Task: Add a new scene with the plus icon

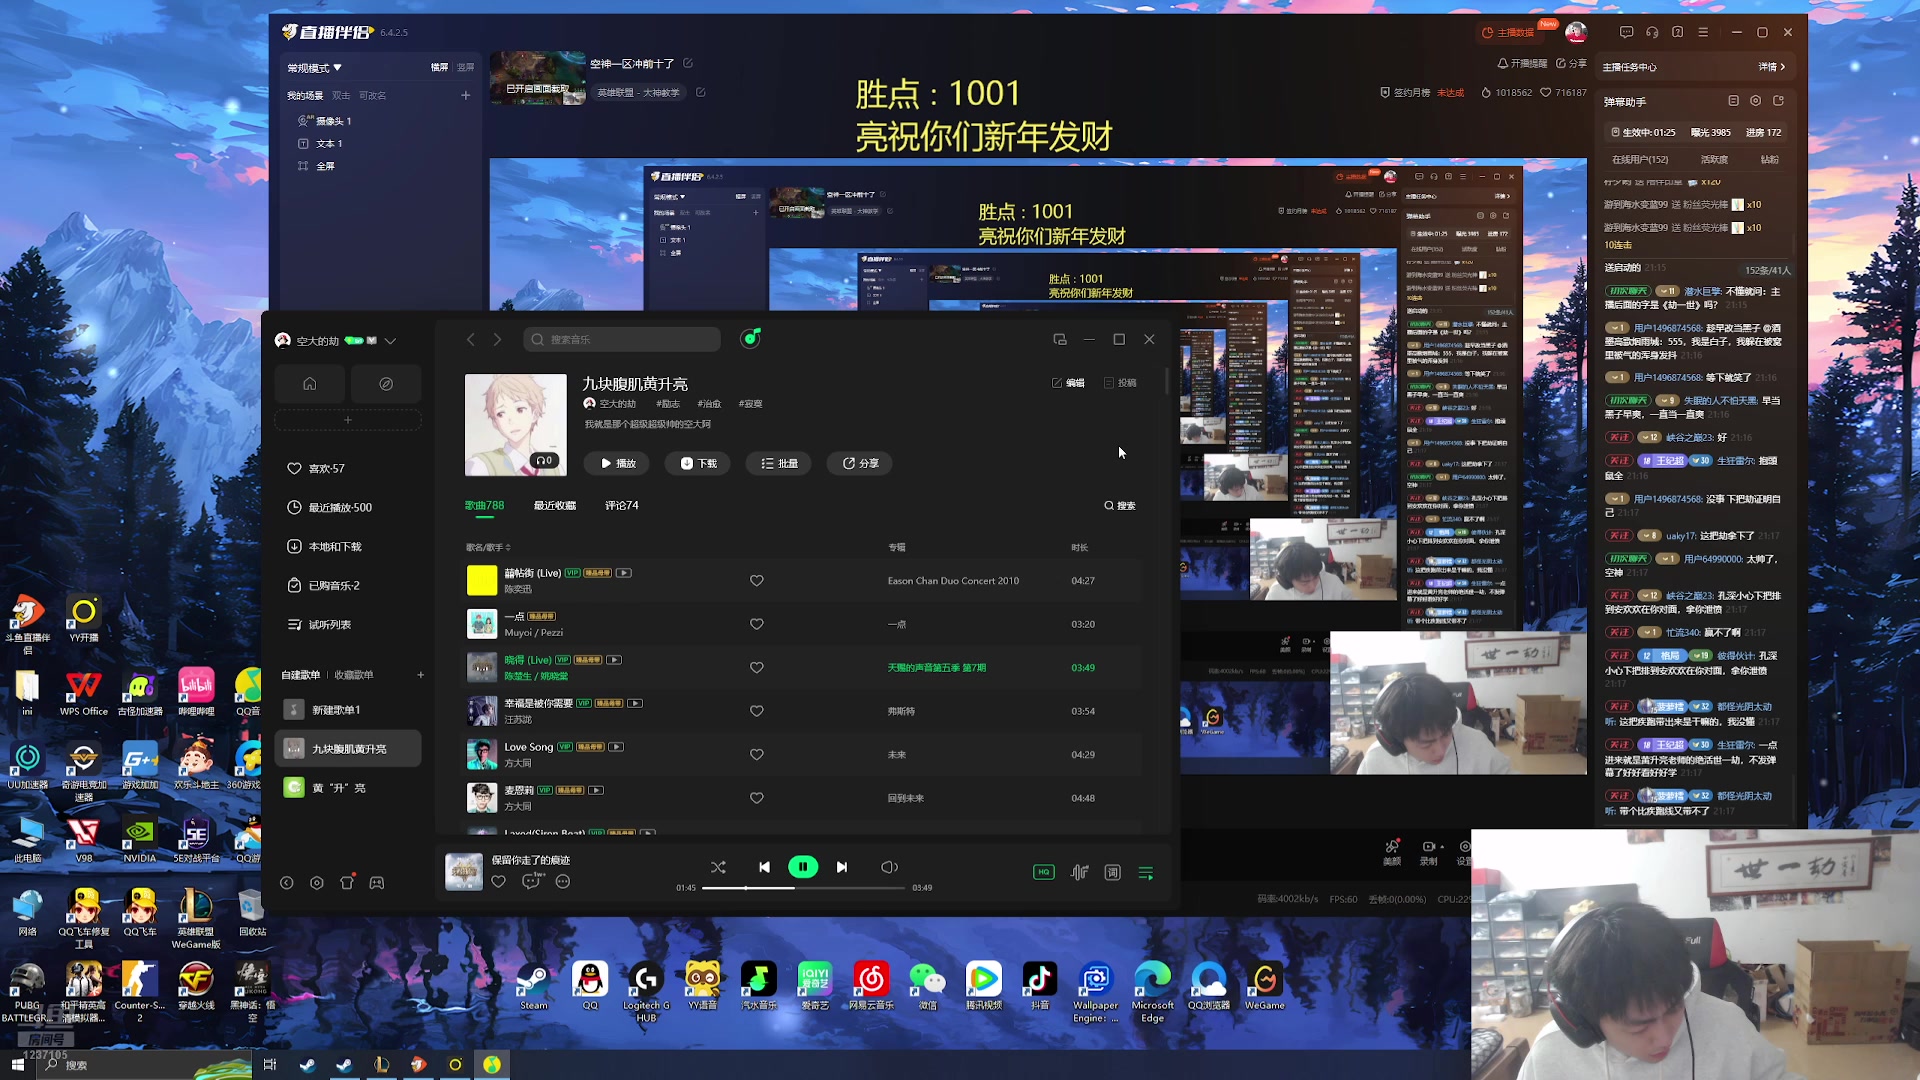Action: 466,95
